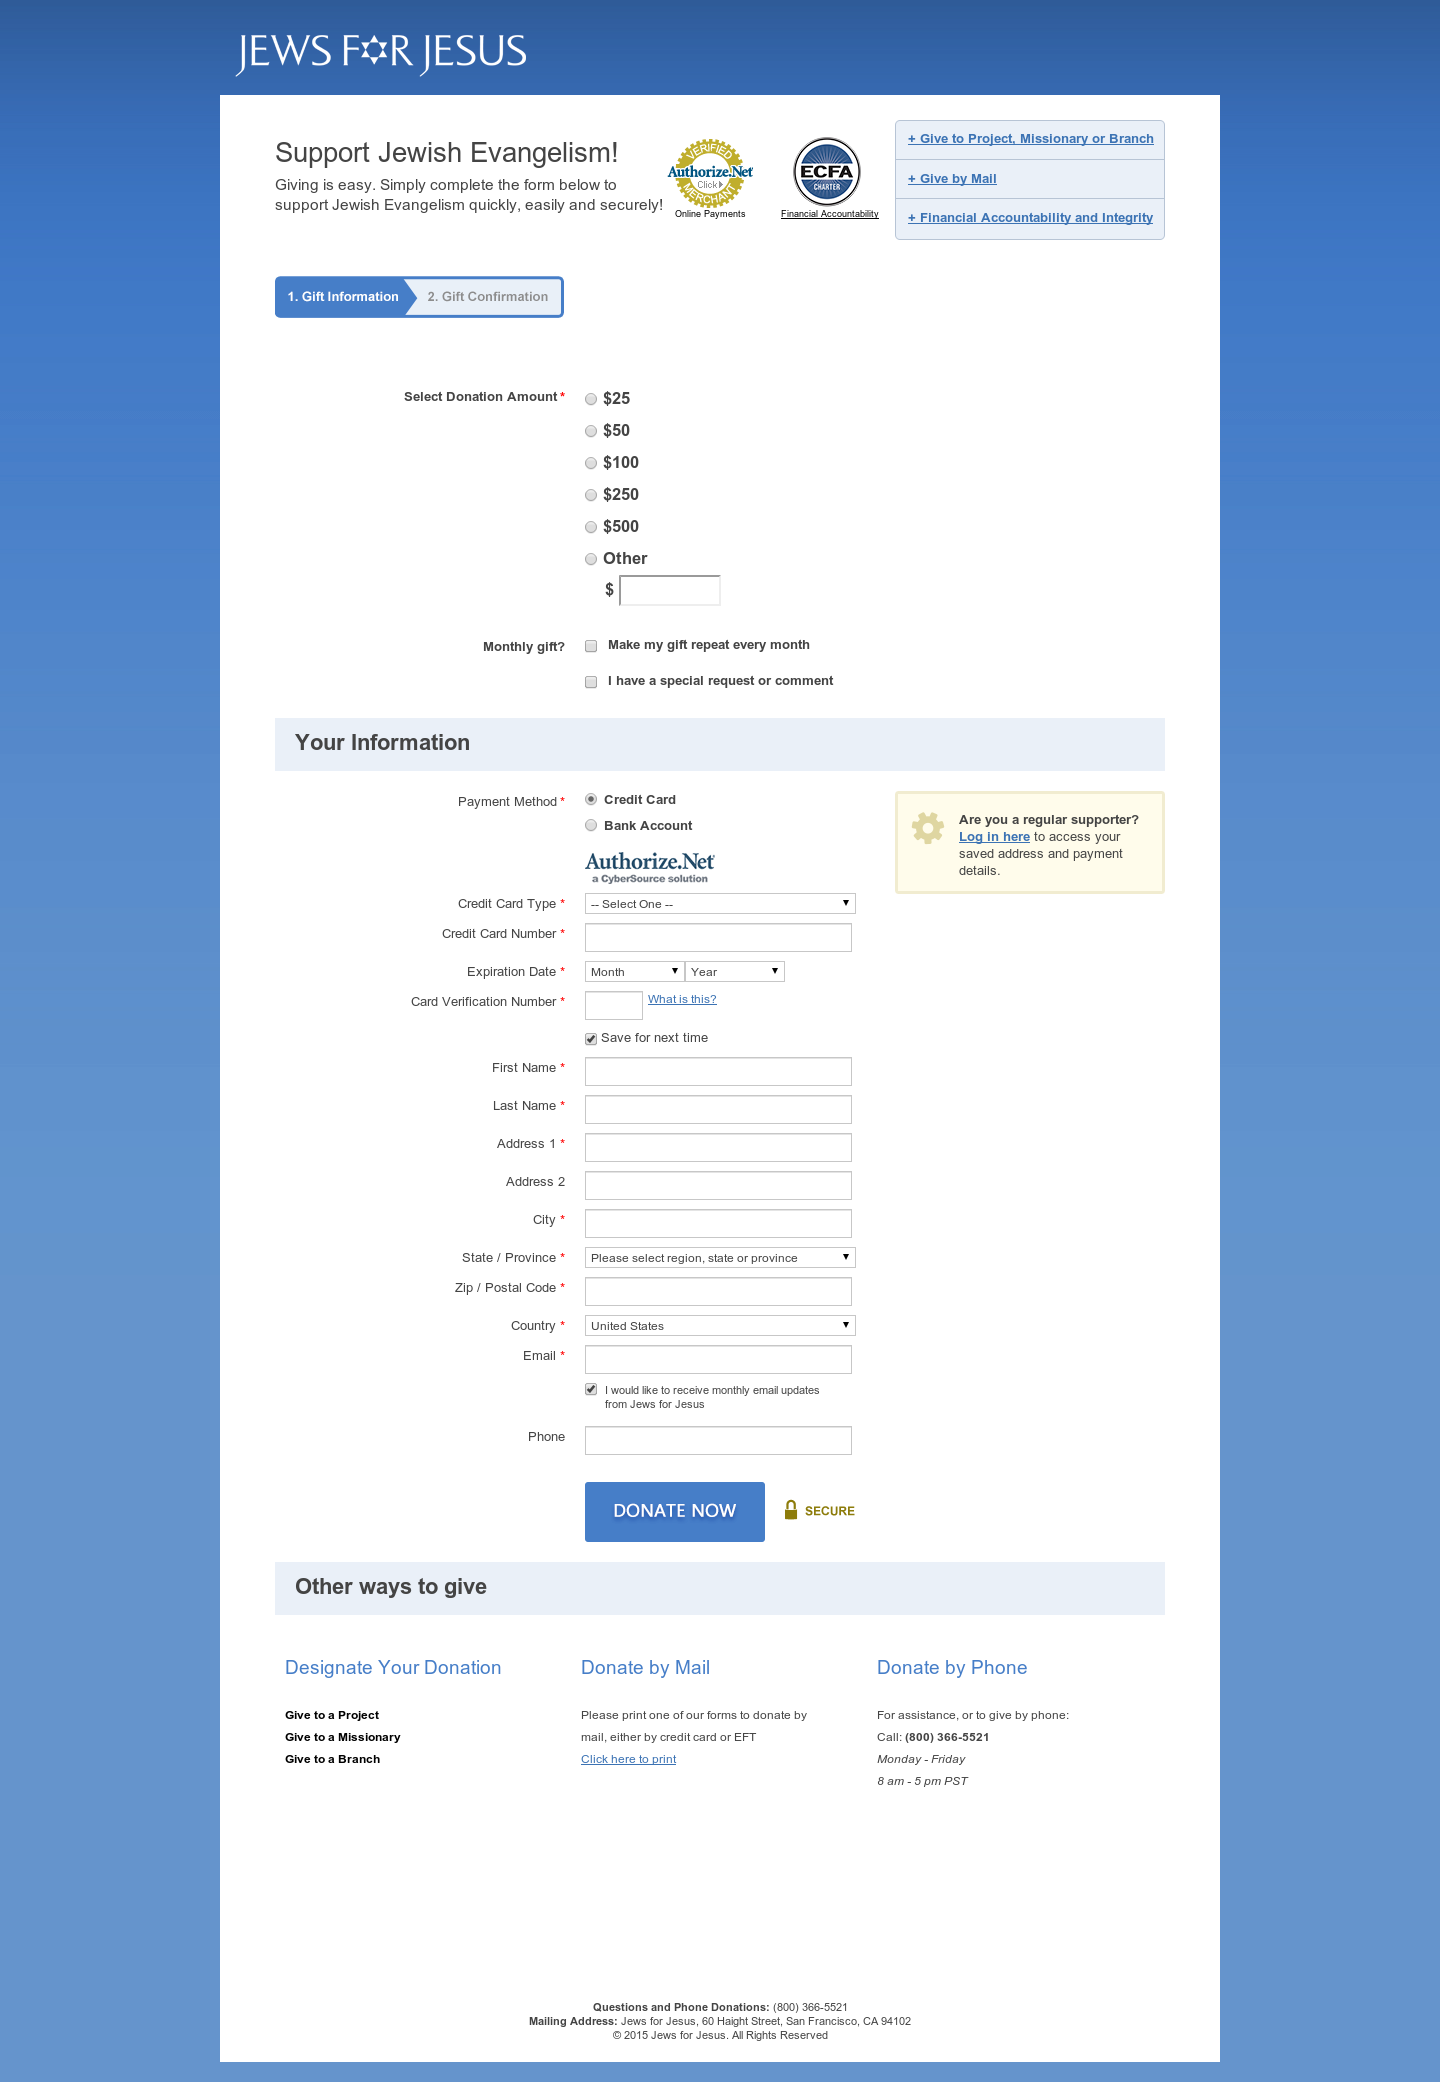Uncheck Save for next time
This screenshot has height=2082, width=1440.
point(591,1039)
